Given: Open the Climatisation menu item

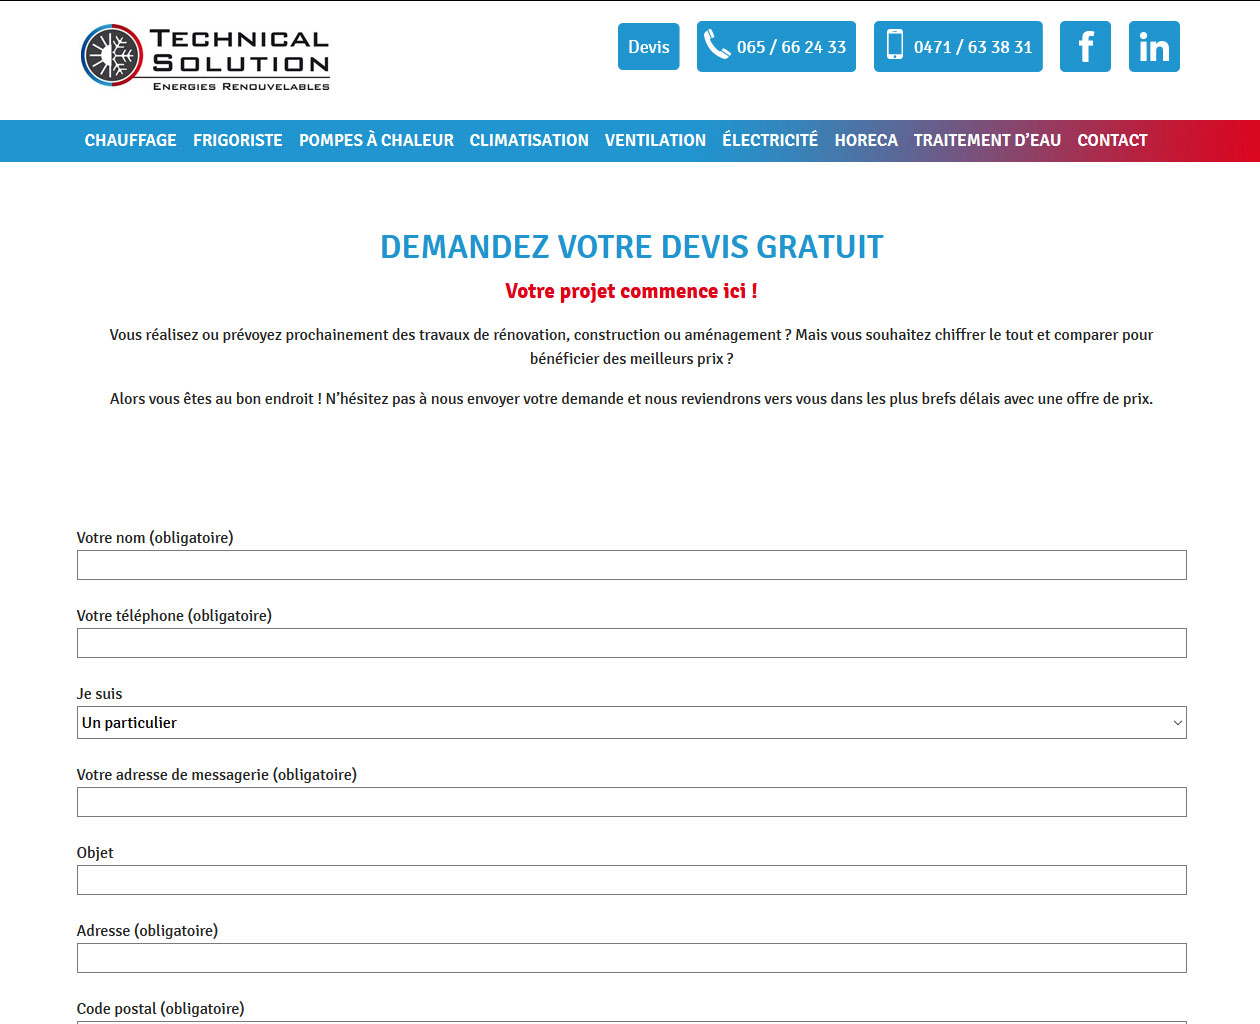Looking at the screenshot, I should [x=529, y=141].
